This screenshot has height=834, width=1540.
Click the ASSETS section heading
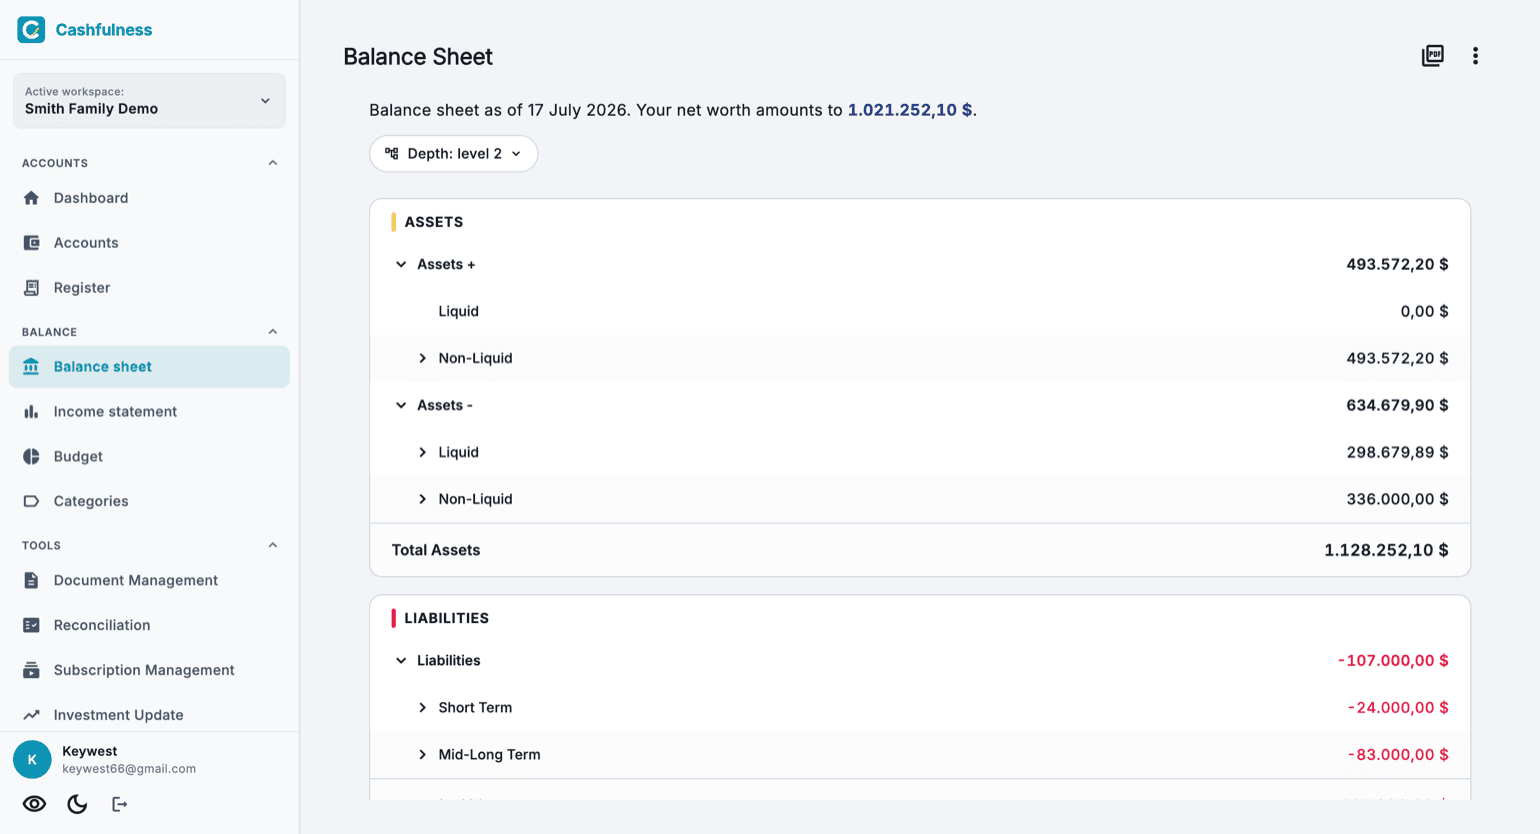click(434, 222)
